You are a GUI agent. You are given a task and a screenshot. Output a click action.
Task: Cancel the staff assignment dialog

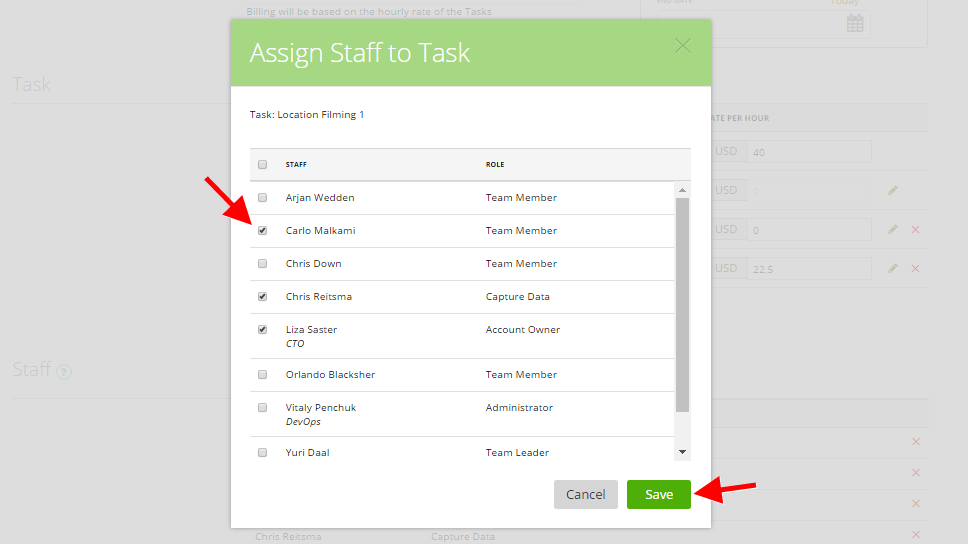585,495
